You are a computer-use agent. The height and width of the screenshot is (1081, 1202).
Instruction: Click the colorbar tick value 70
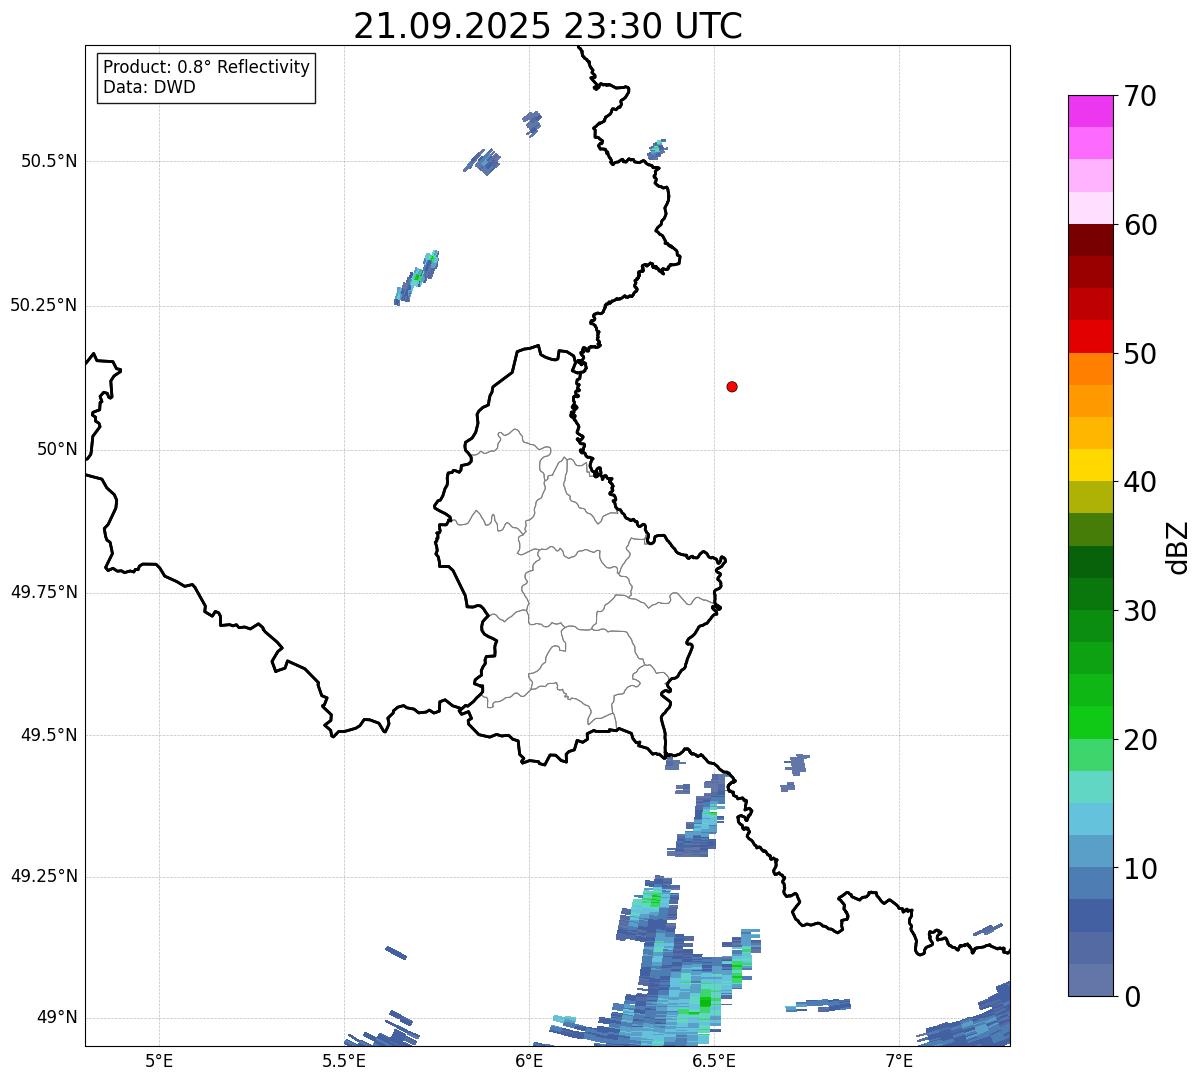(x=1140, y=96)
